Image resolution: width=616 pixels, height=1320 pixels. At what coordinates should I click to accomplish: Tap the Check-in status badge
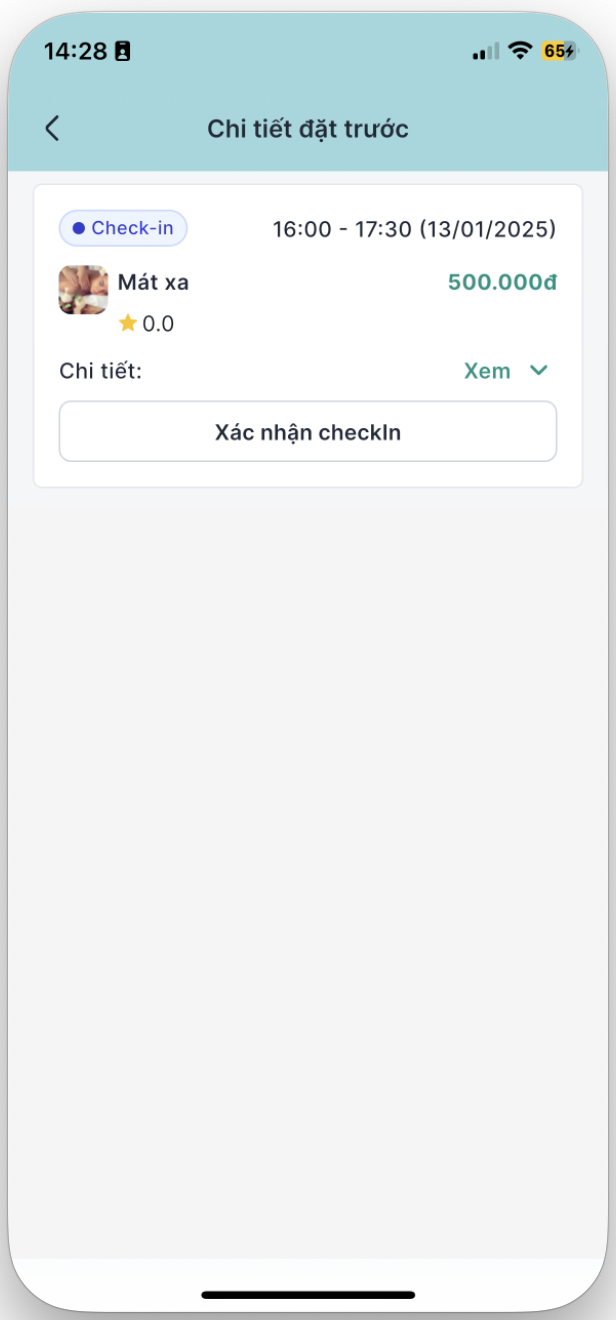pos(123,229)
